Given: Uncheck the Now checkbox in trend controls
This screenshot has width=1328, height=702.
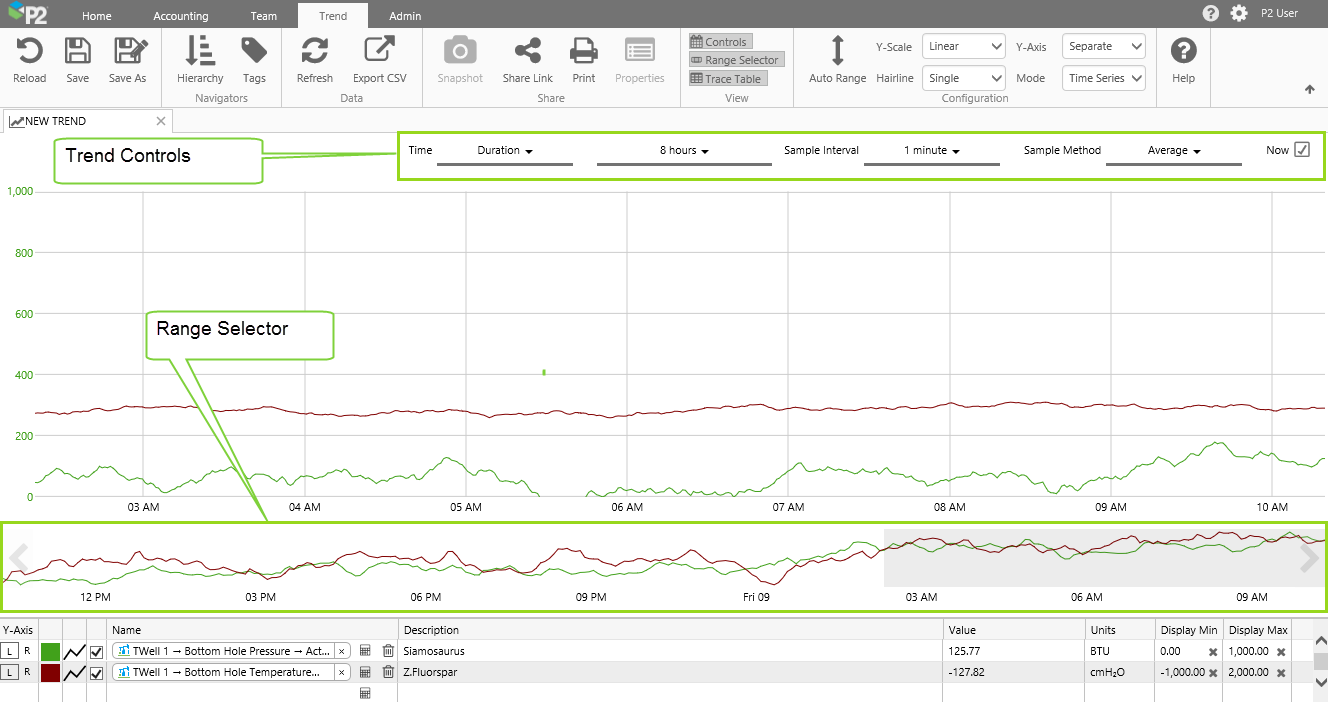Looking at the screenshot, I should pos(1301,150).
